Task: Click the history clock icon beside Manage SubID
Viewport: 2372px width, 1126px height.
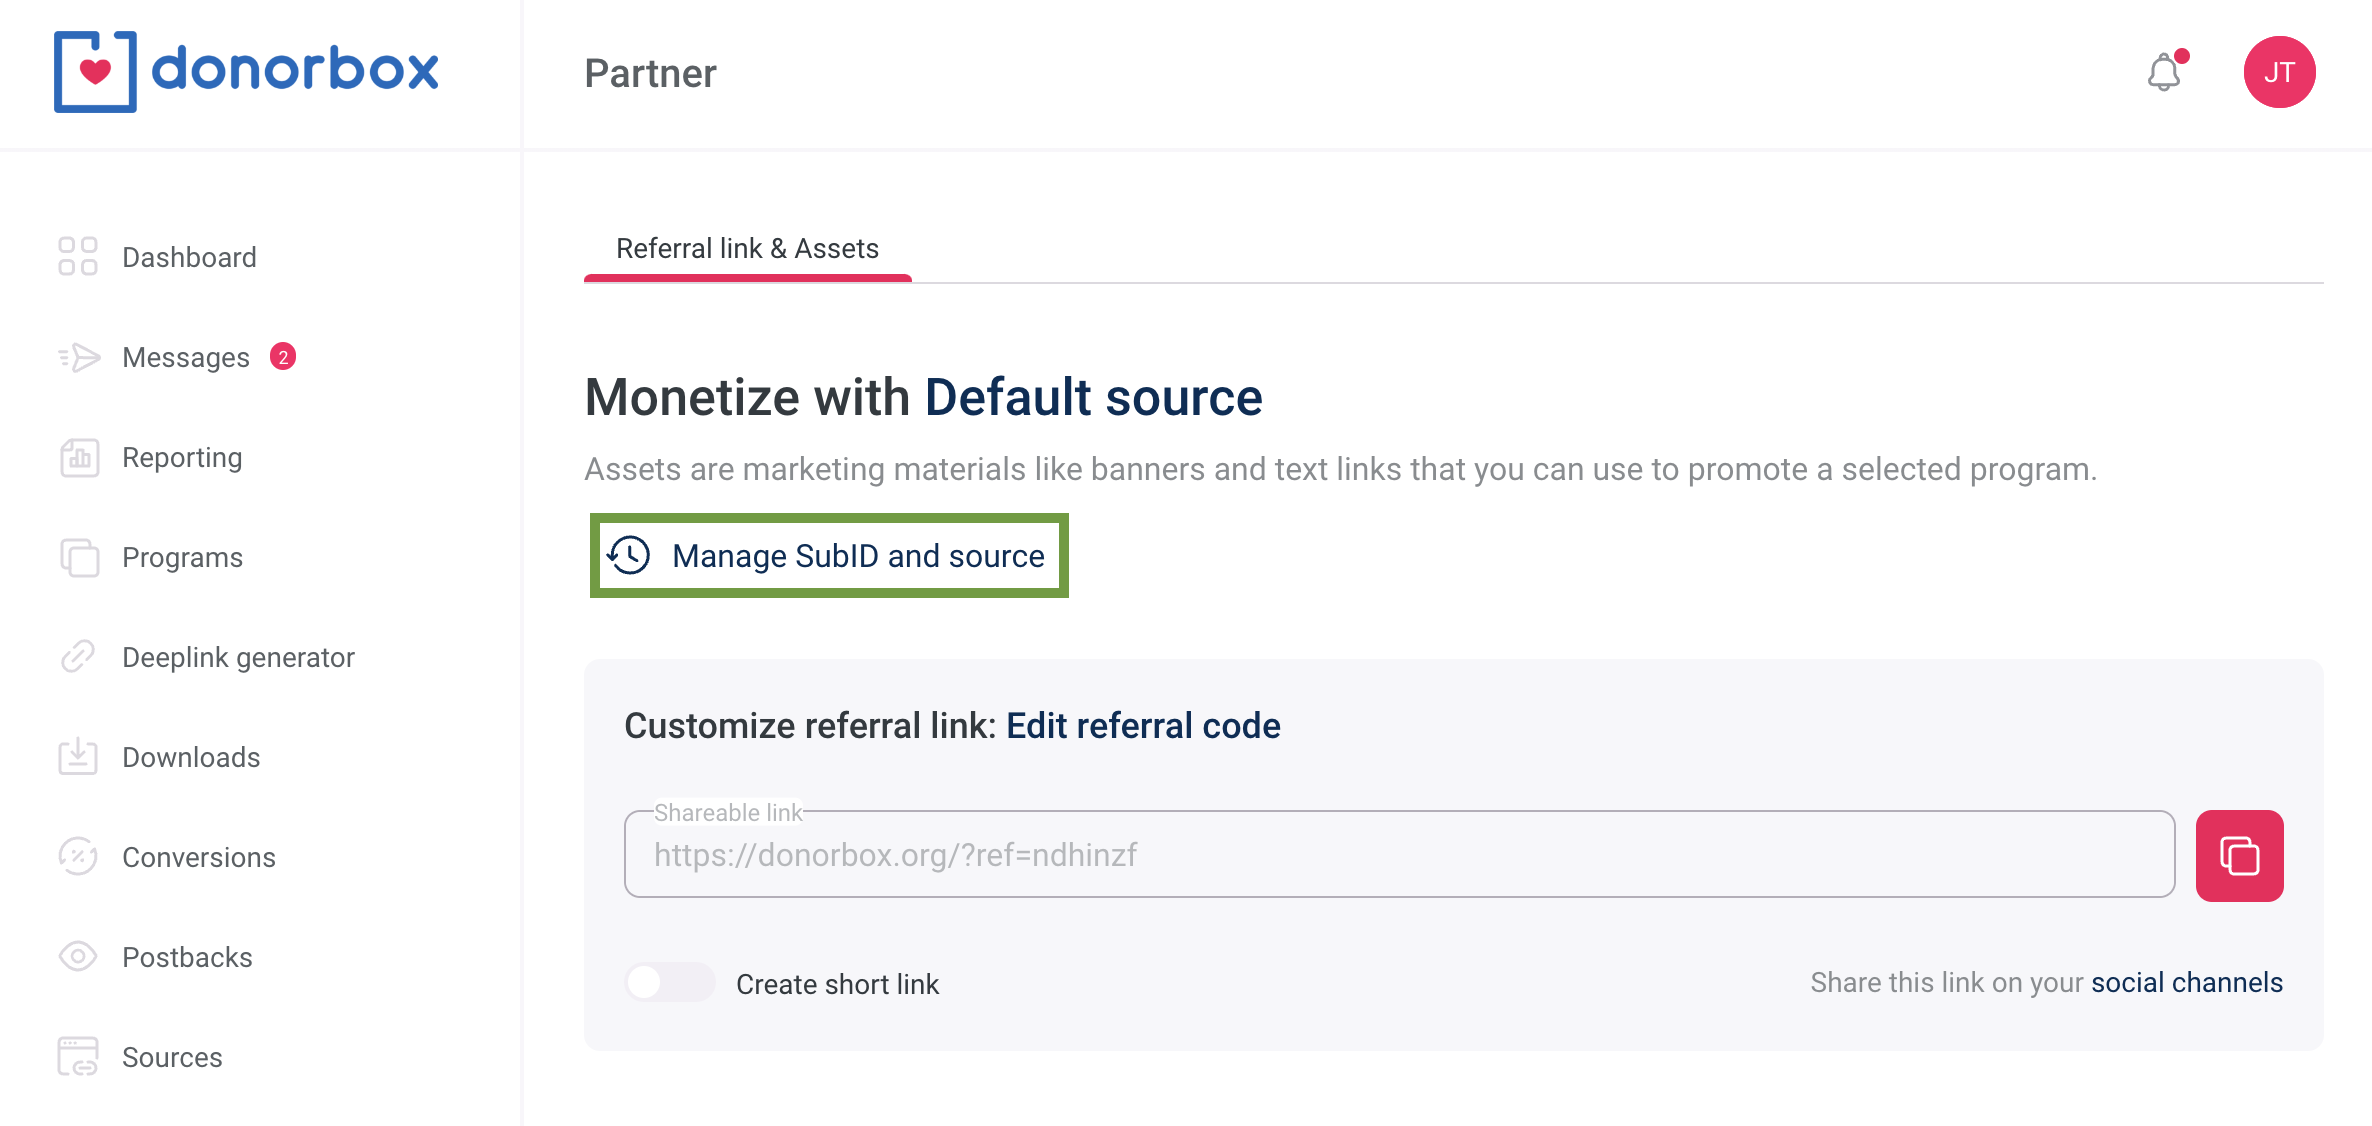Action: pyautogui.click(x=629, y=555)
